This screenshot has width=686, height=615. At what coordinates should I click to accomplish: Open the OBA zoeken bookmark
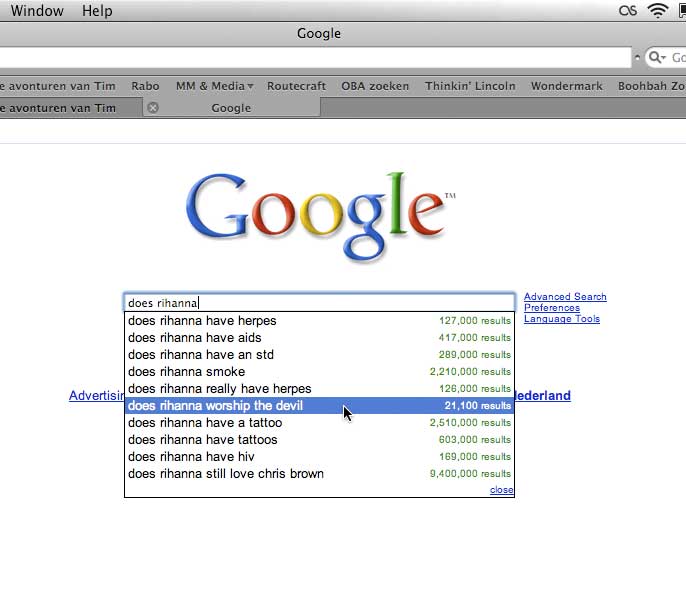tap(375, 86)
